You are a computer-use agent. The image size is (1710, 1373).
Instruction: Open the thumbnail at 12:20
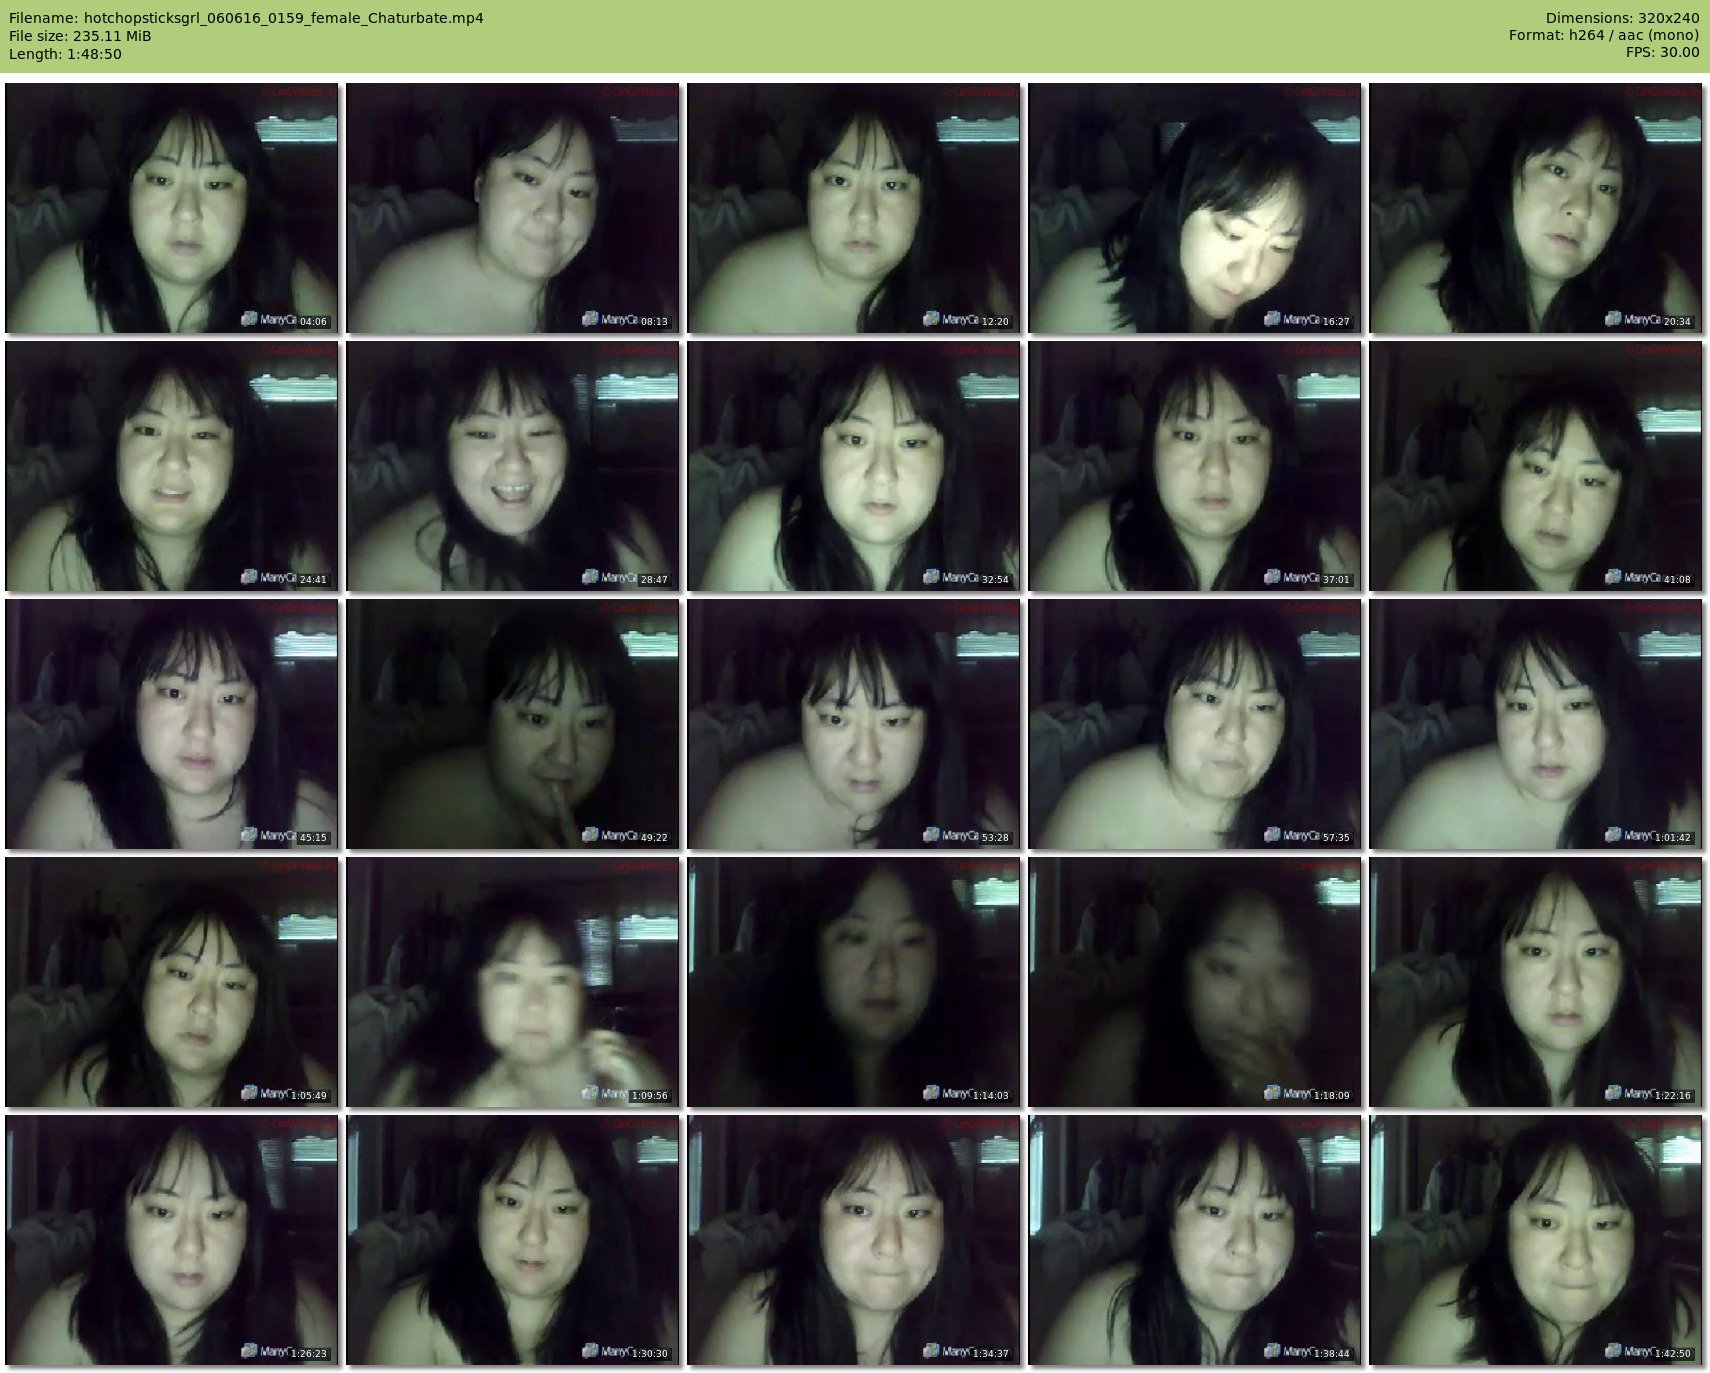click(854, 208)
